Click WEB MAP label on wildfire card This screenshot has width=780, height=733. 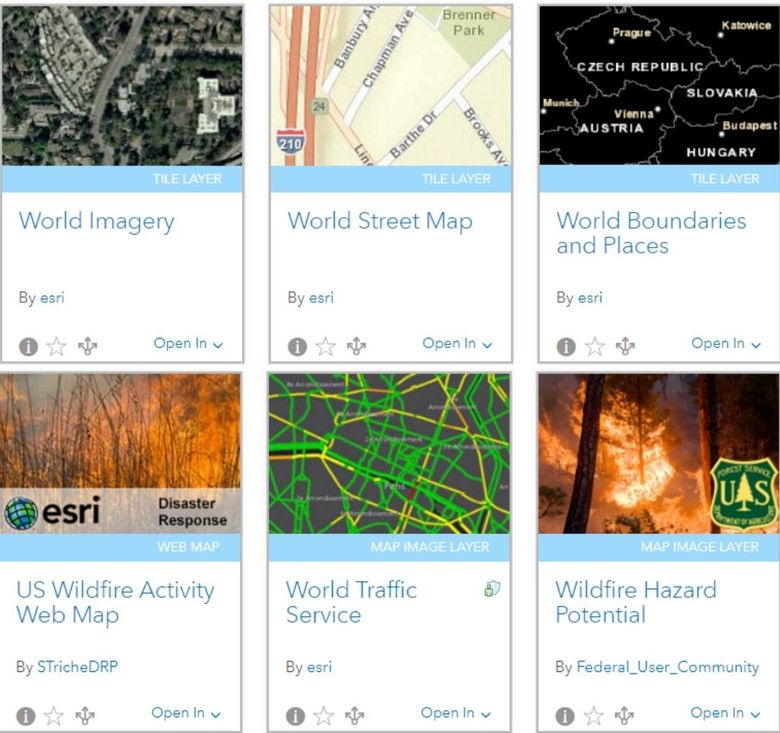(188, 547)
